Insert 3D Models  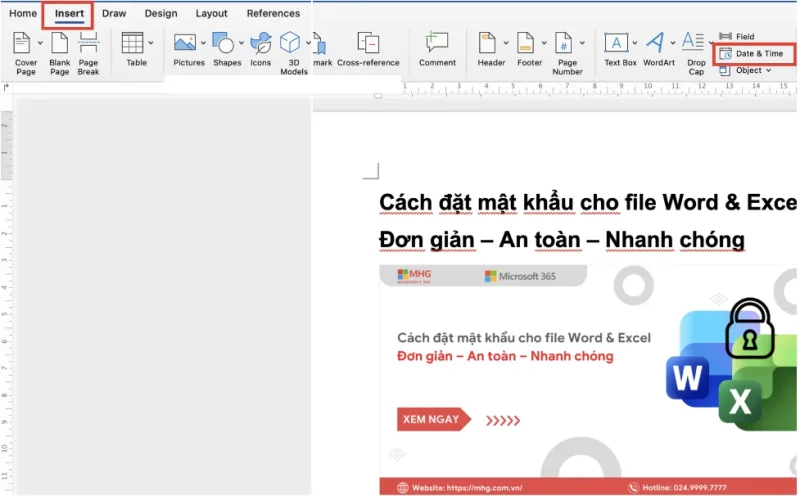click(x=293, y=53)
